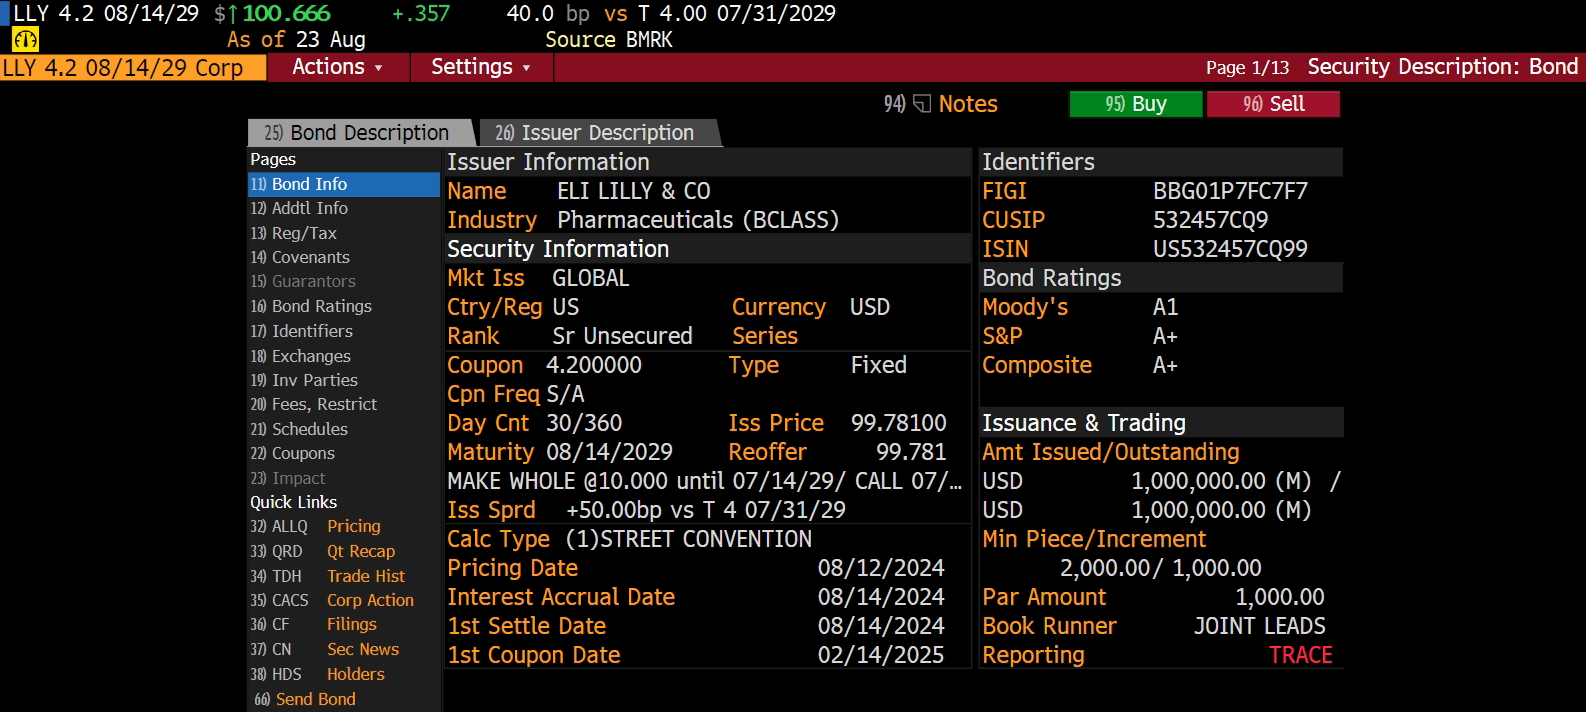Click the Source BMRK text in header

tap(609, 40)
